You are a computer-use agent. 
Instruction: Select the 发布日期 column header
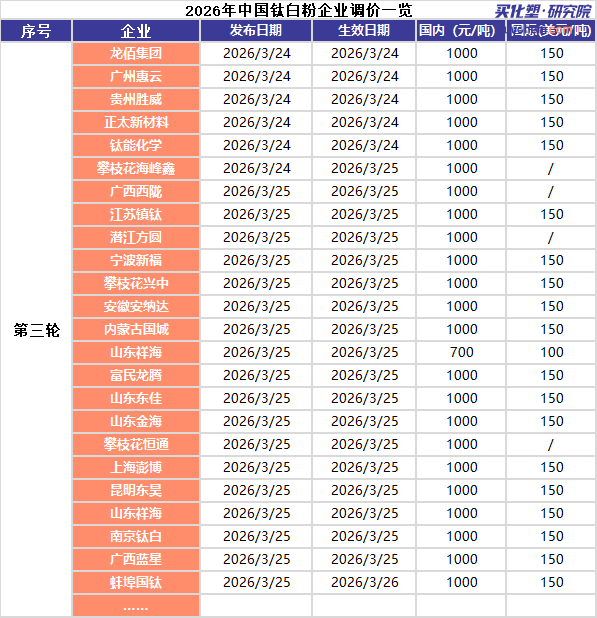pos(256,31)
